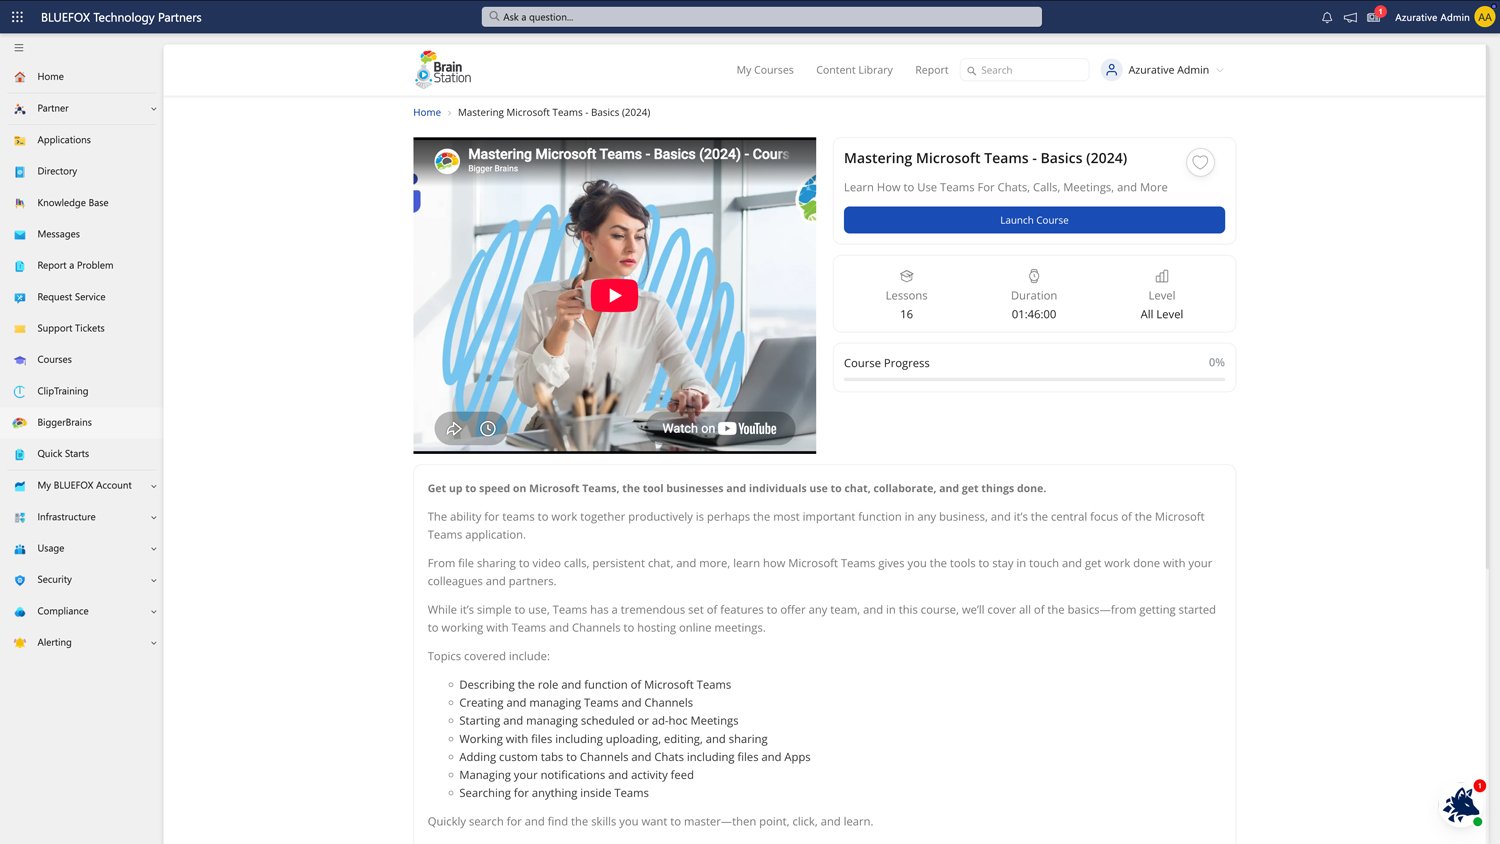Click the Request Service sidebar link
This screenshot has width=1500, height=844.
pos(71,297)
